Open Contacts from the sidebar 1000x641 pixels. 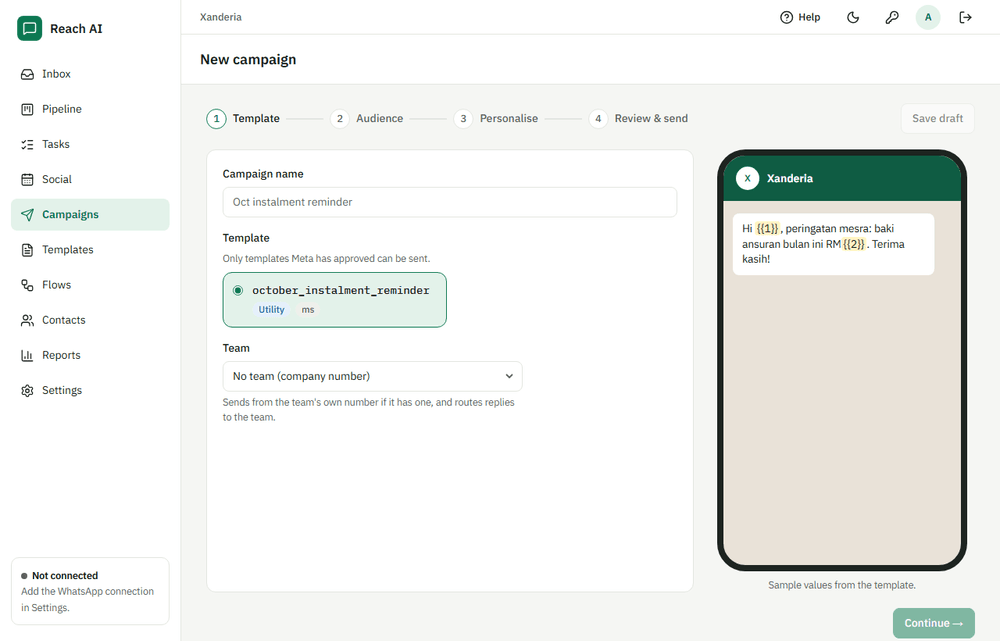90,320
